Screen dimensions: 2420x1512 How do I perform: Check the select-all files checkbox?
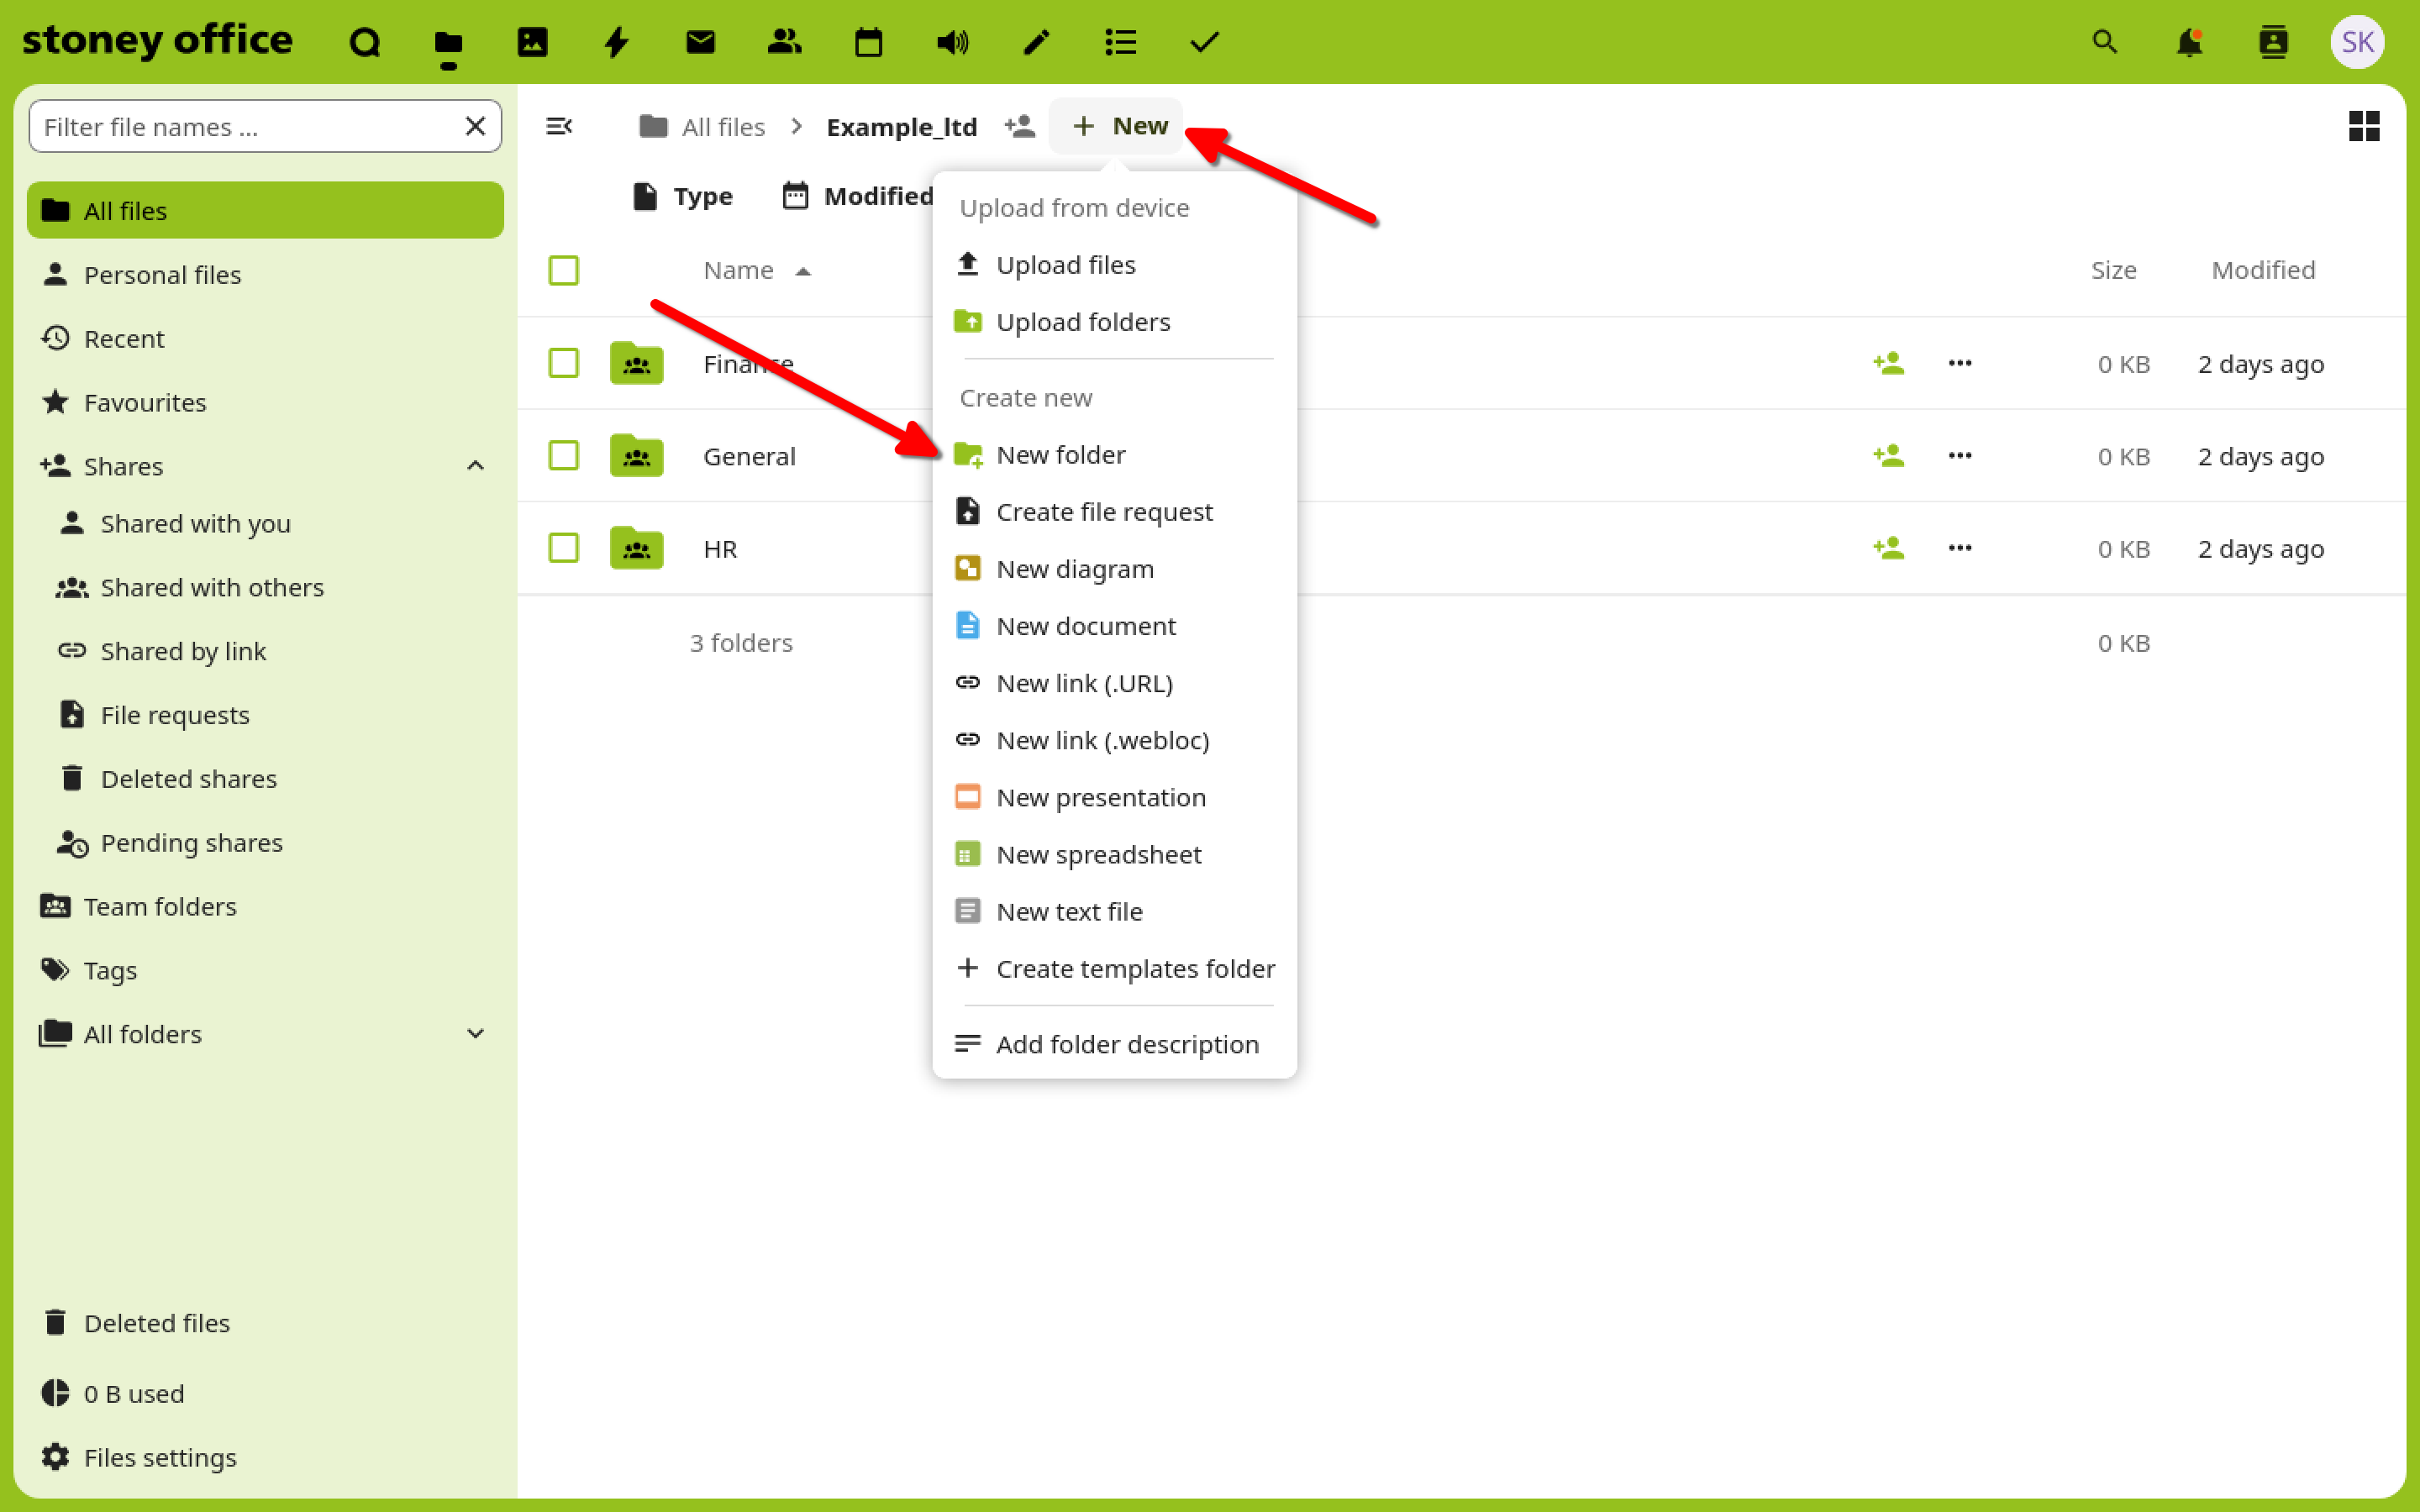(564, 270)
